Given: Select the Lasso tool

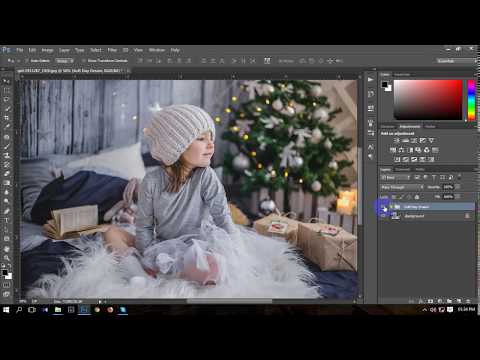Looking at the screenshot, I should (6, 100).
